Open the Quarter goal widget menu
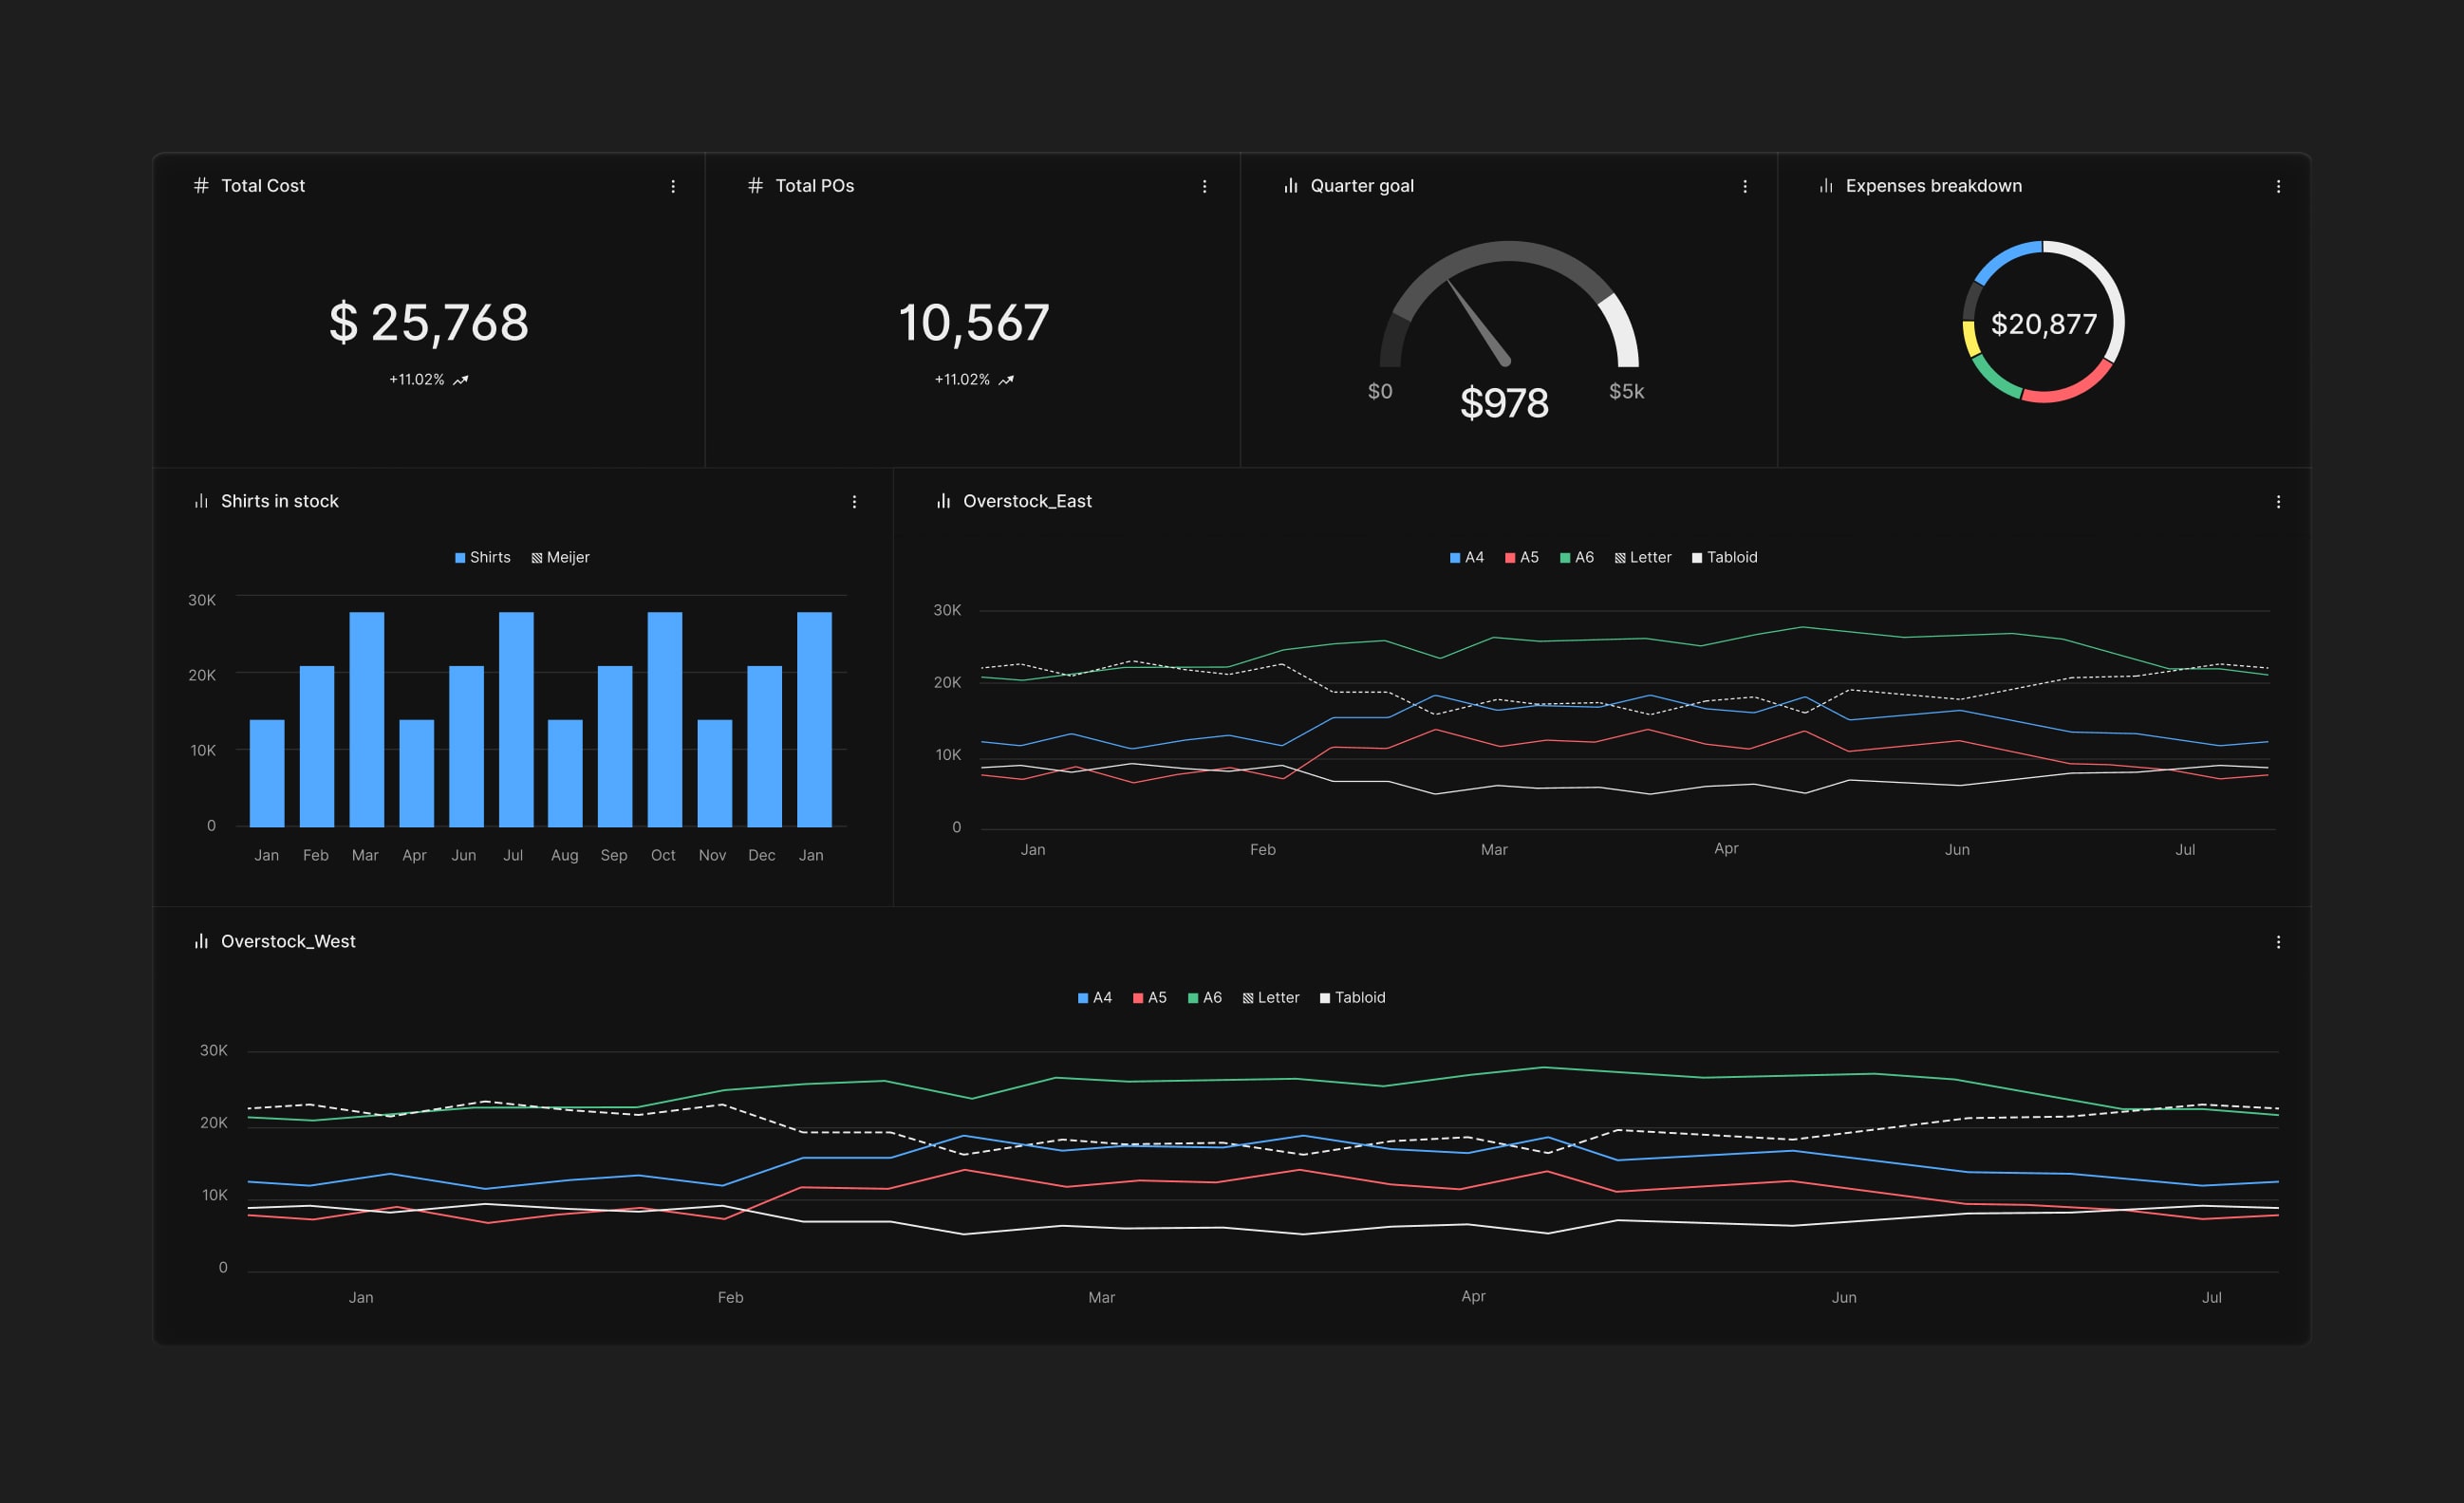2464x1503 pixels. (1745, 186)
